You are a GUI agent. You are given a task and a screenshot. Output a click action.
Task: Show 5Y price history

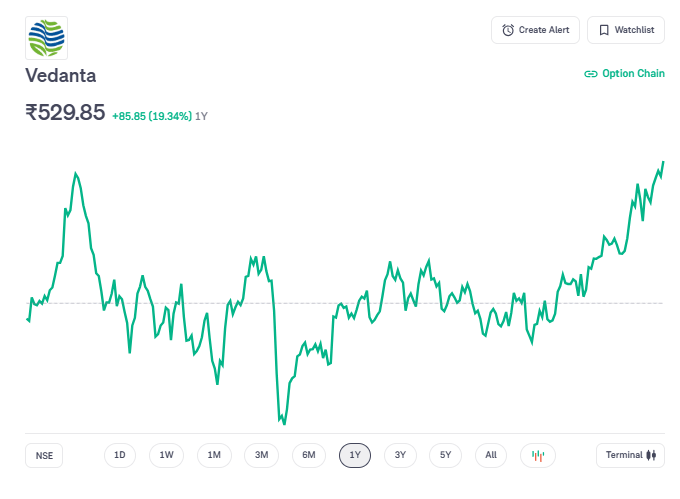click(x=446, y=455)
